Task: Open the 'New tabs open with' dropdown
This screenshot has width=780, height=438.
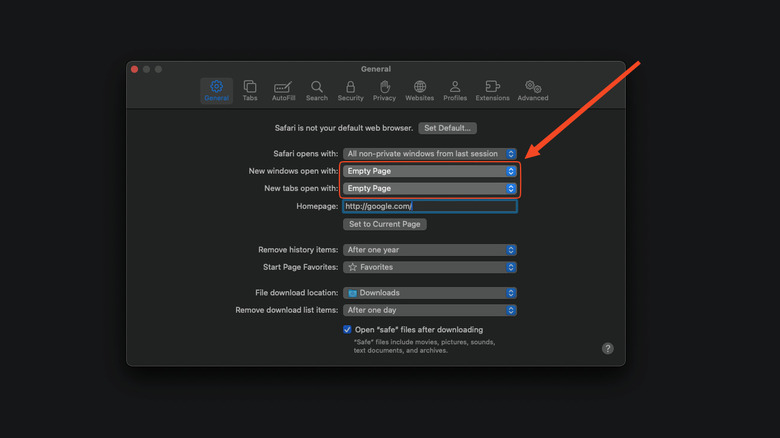Action: pyautogui.click(x=430, y=188)
